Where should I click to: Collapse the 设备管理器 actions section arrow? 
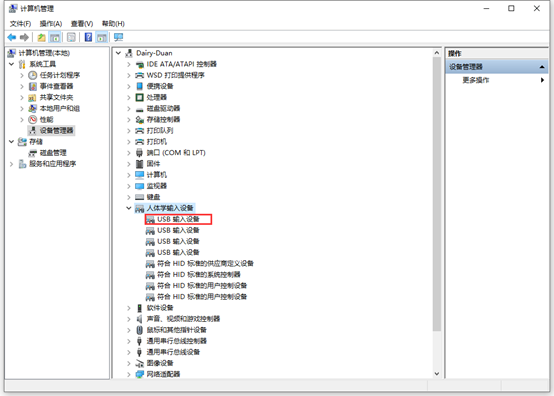click(x=542, y=67)
